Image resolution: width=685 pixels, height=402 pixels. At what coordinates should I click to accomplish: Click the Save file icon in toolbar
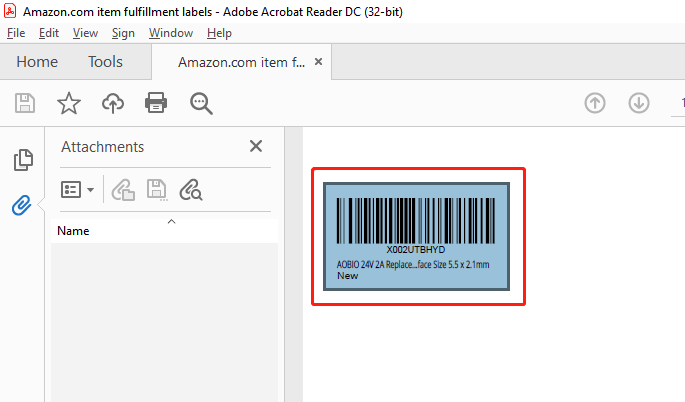[25, 103]
